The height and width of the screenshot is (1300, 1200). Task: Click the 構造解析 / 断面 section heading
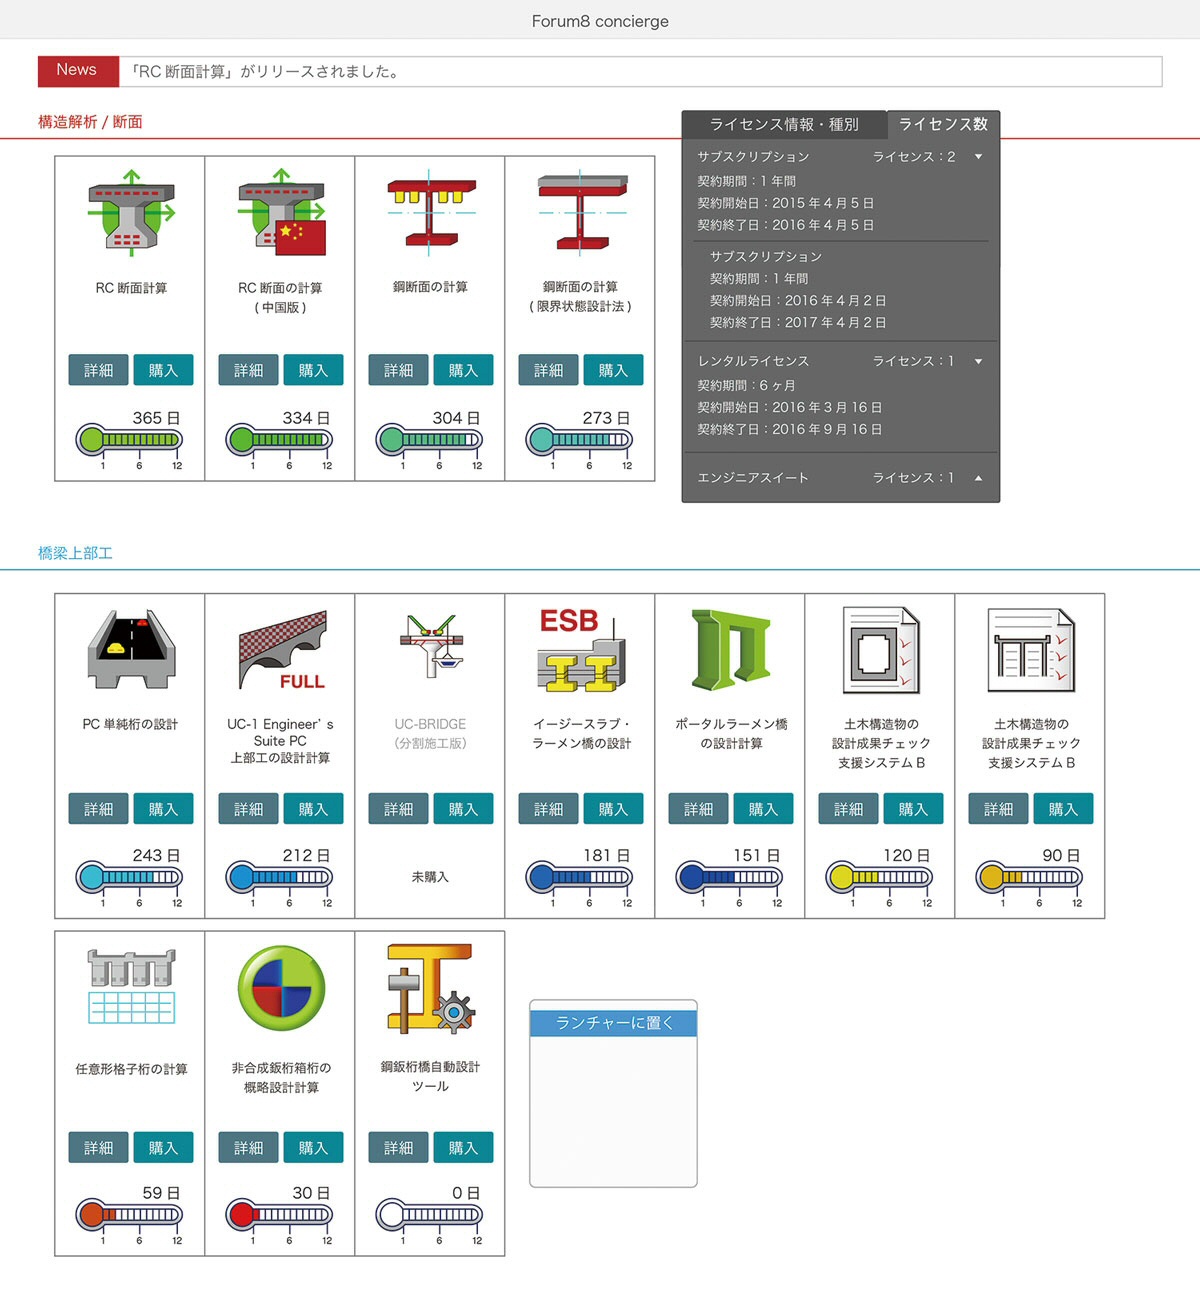pyautogui.click(x=90, y=122)
